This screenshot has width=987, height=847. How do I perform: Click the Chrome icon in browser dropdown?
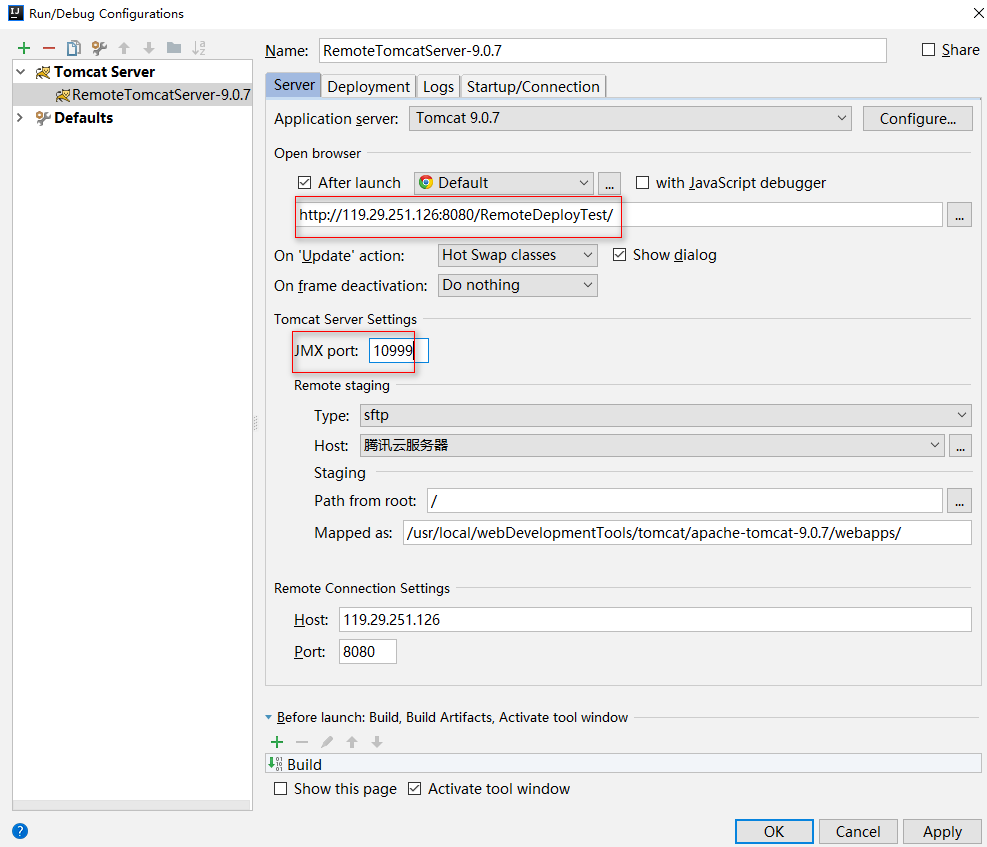[426, 182]
